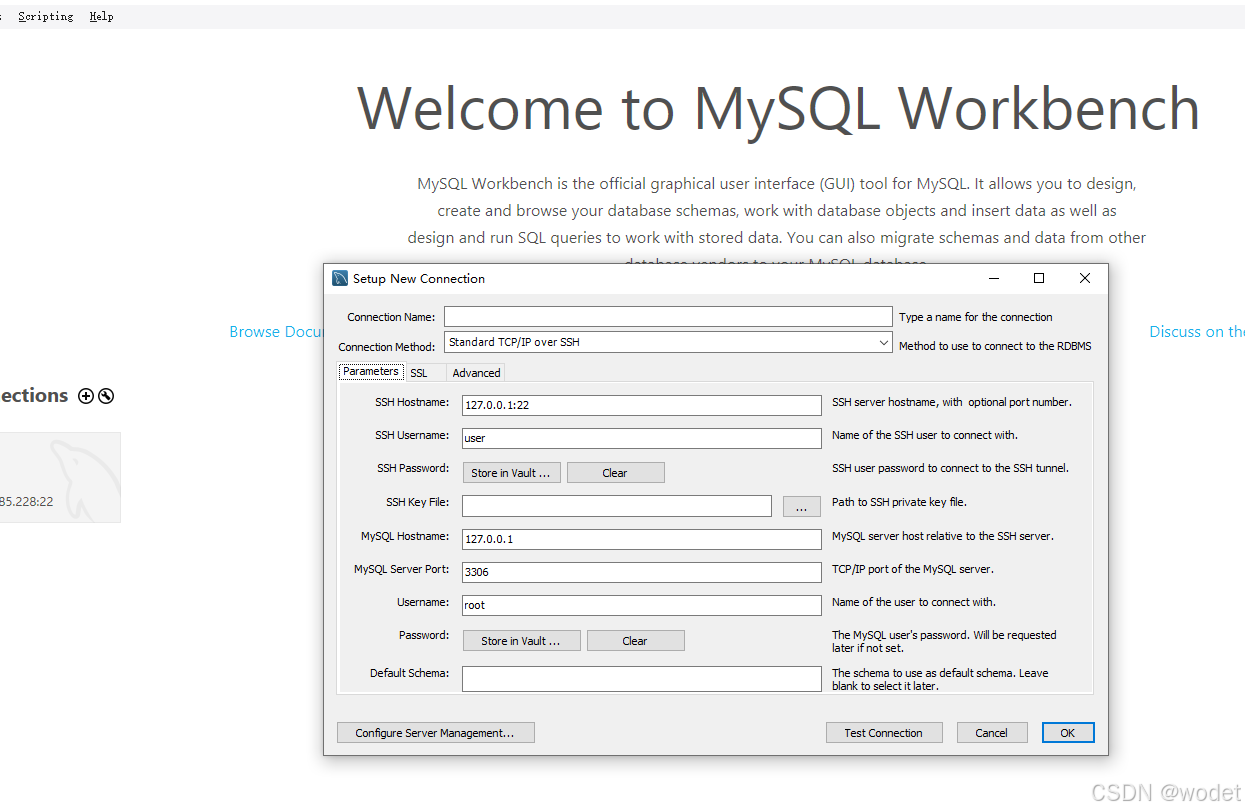The image size is (1245, 812).
Task: Browse for SSH key file with ellipsis button
Action: (801, 507)
